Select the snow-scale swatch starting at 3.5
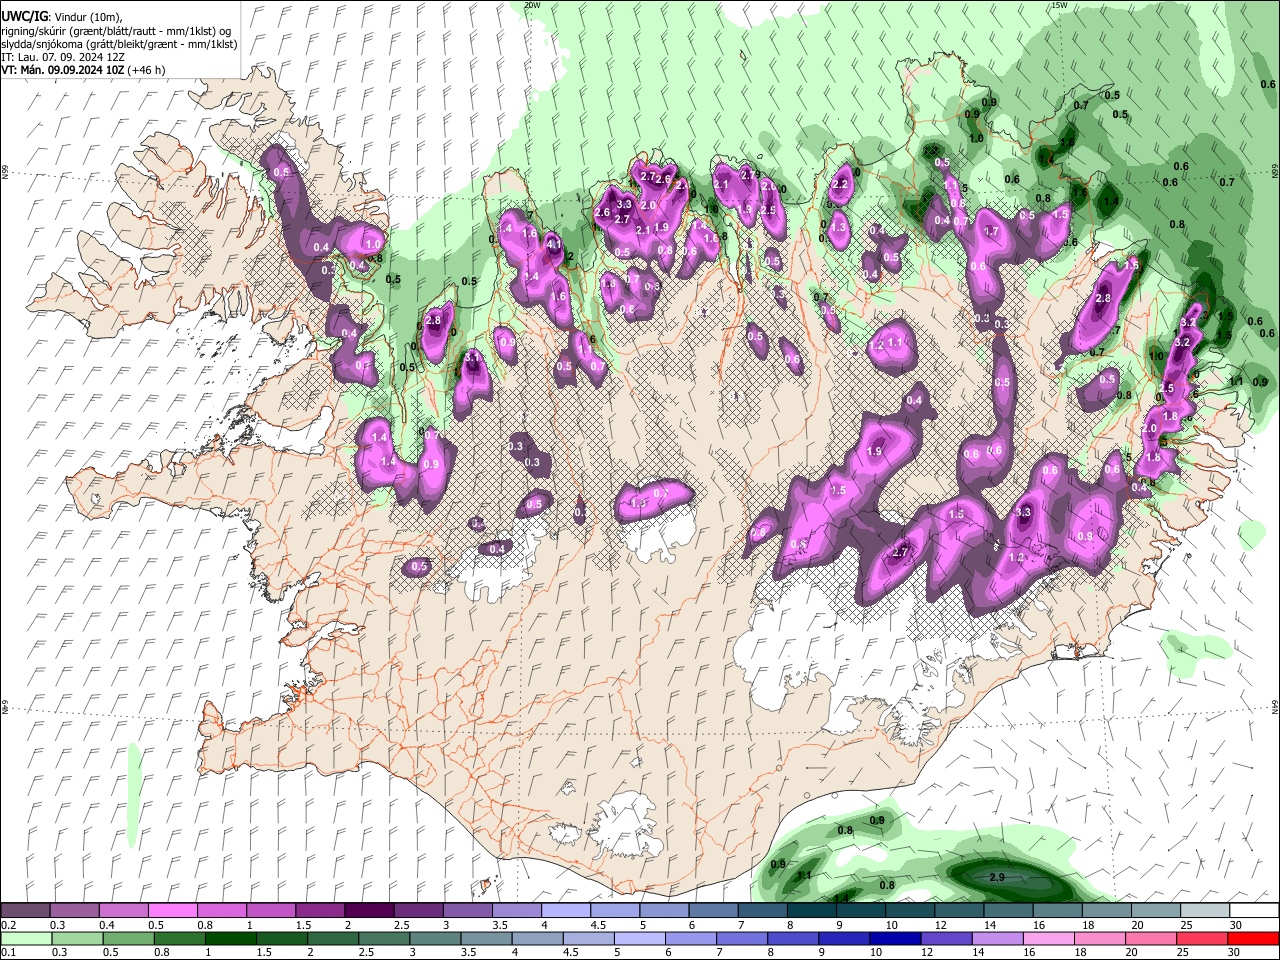Screen dimensions: 1280x960 pyautogui.click(x=516, y=911)
